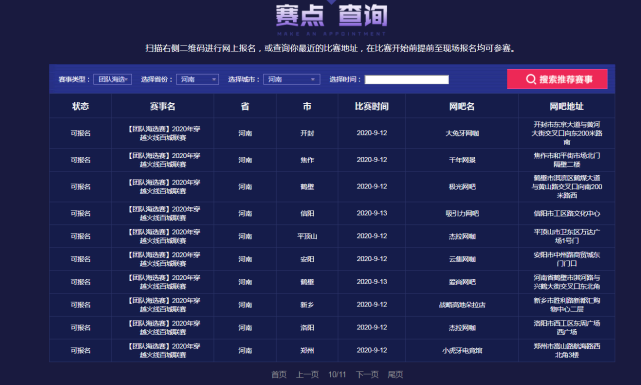Go to 首页 in pagination
Screen dimensions: 641x385
(279, 374)
